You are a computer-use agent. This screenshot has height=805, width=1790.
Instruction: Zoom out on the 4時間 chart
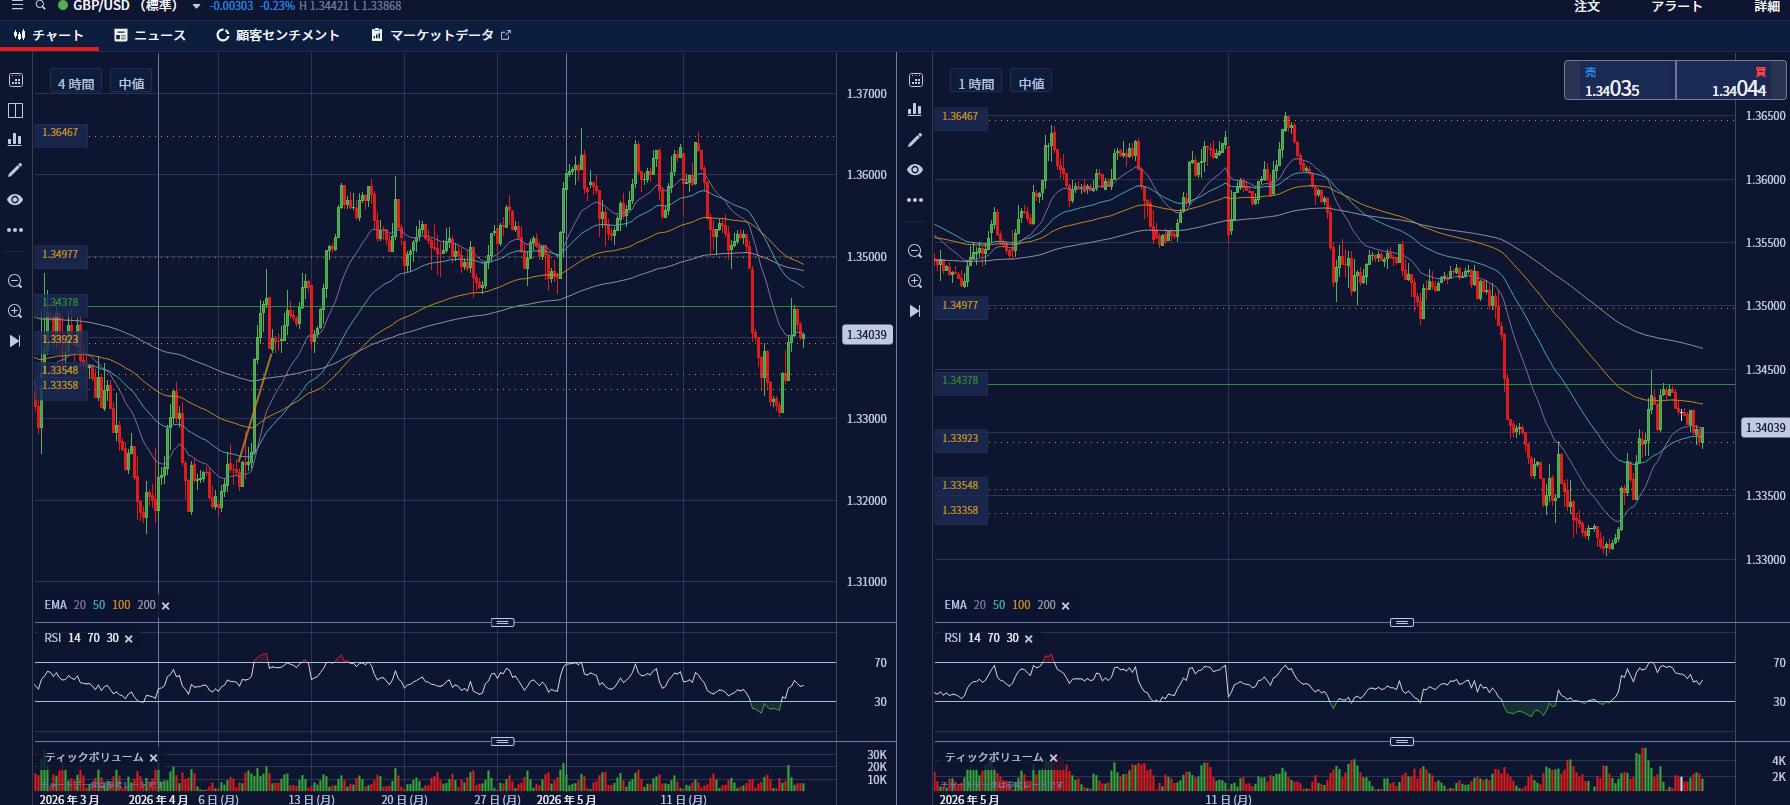pyautogui.click(x=15, y=281)
